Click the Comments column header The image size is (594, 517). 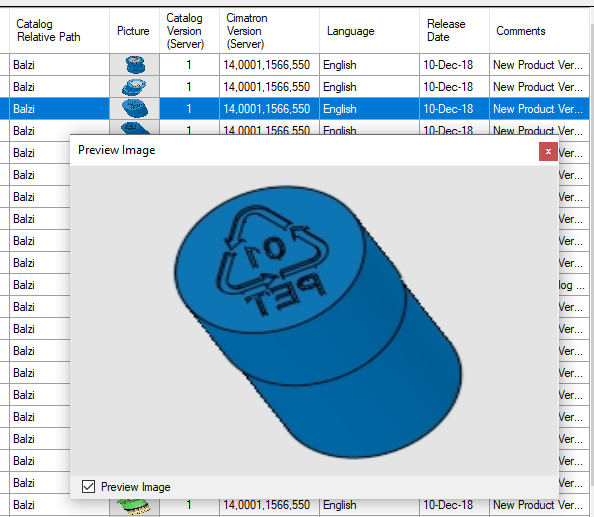(x=539, y=31)
